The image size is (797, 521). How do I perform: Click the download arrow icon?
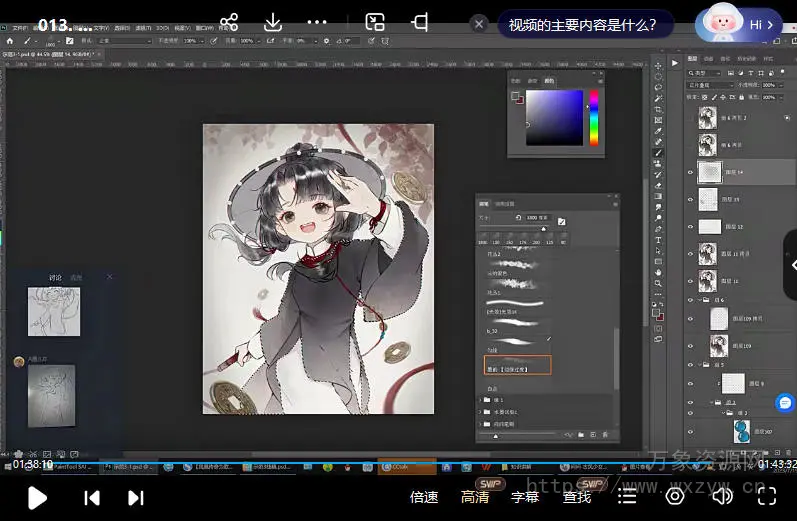tap(273, 22)
